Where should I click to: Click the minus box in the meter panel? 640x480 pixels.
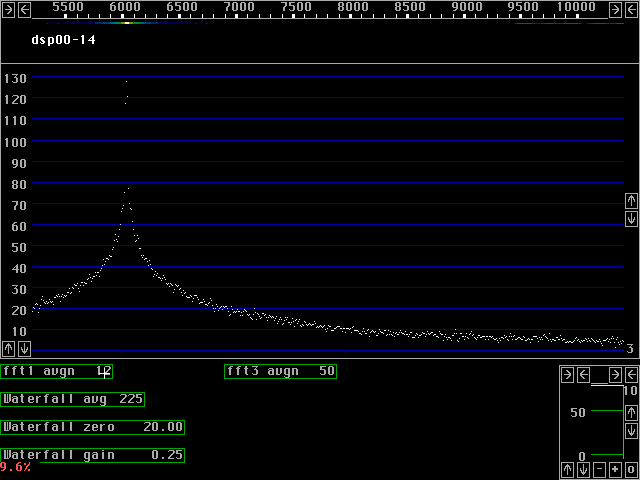coord(599,469)
